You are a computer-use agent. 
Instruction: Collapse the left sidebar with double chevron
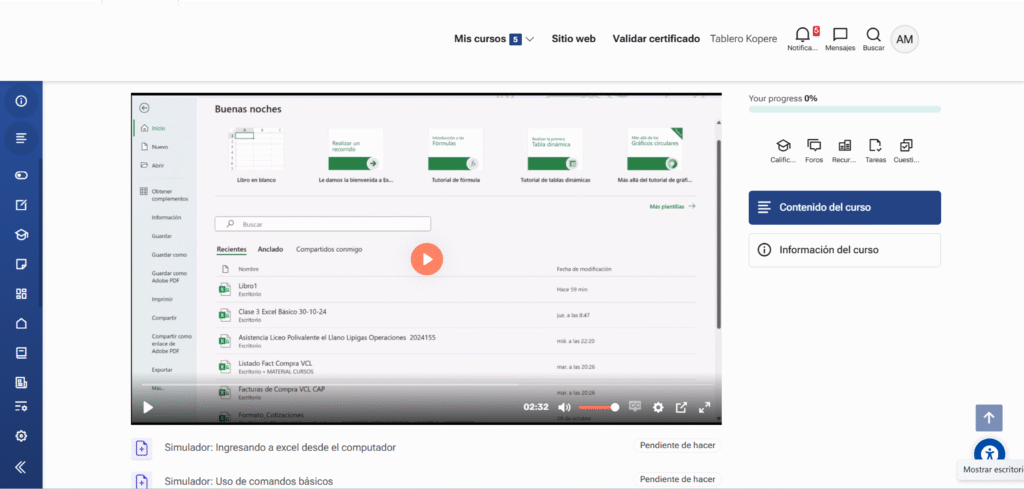pos(20,466)
